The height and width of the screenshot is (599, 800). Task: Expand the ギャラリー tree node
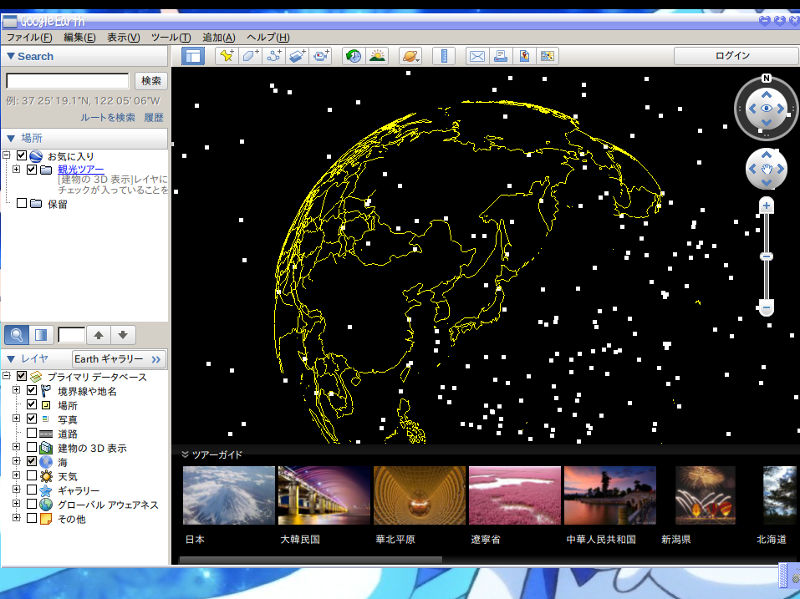coord(16,490)
